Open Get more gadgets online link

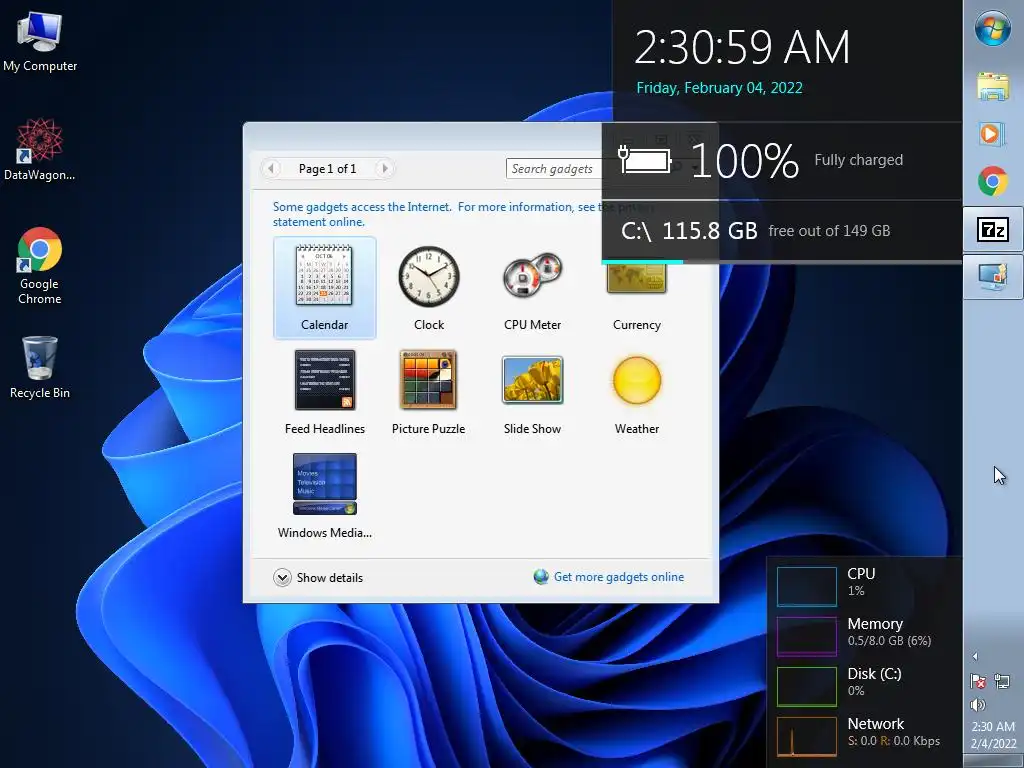click(x=618, y=577)
